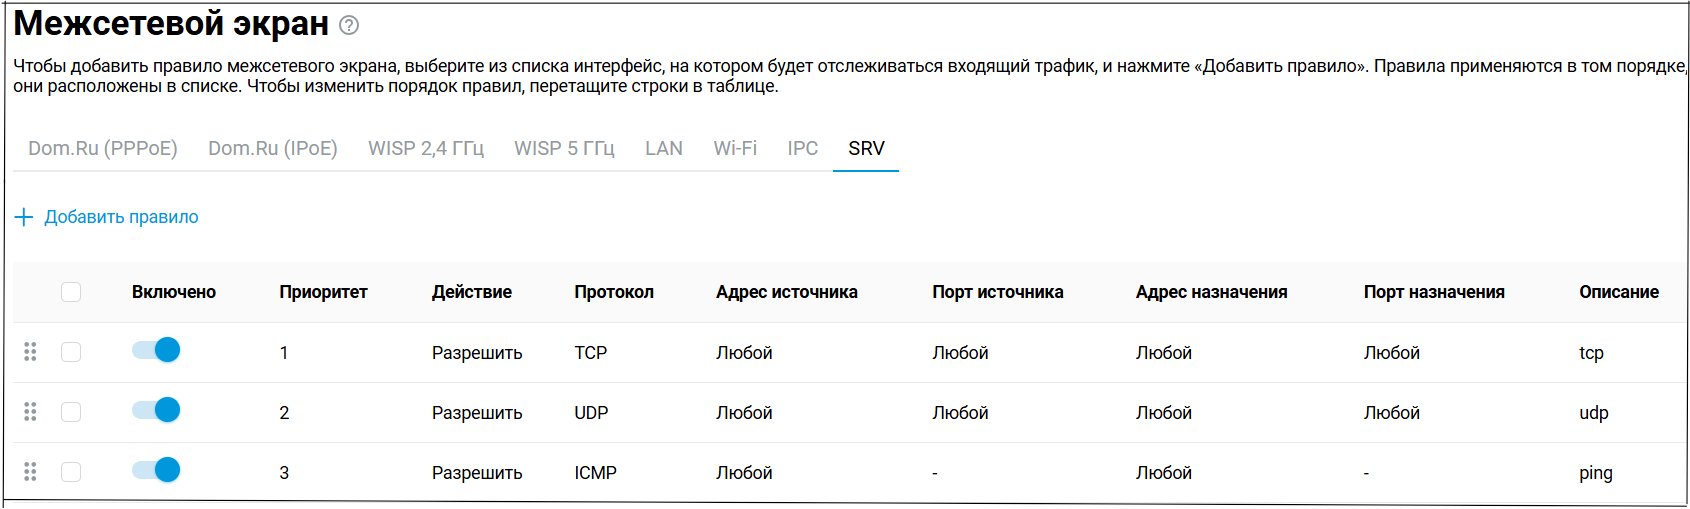Disable the TCP rule toggle switch
1690x509 pixels.
[x=156, y=350]
